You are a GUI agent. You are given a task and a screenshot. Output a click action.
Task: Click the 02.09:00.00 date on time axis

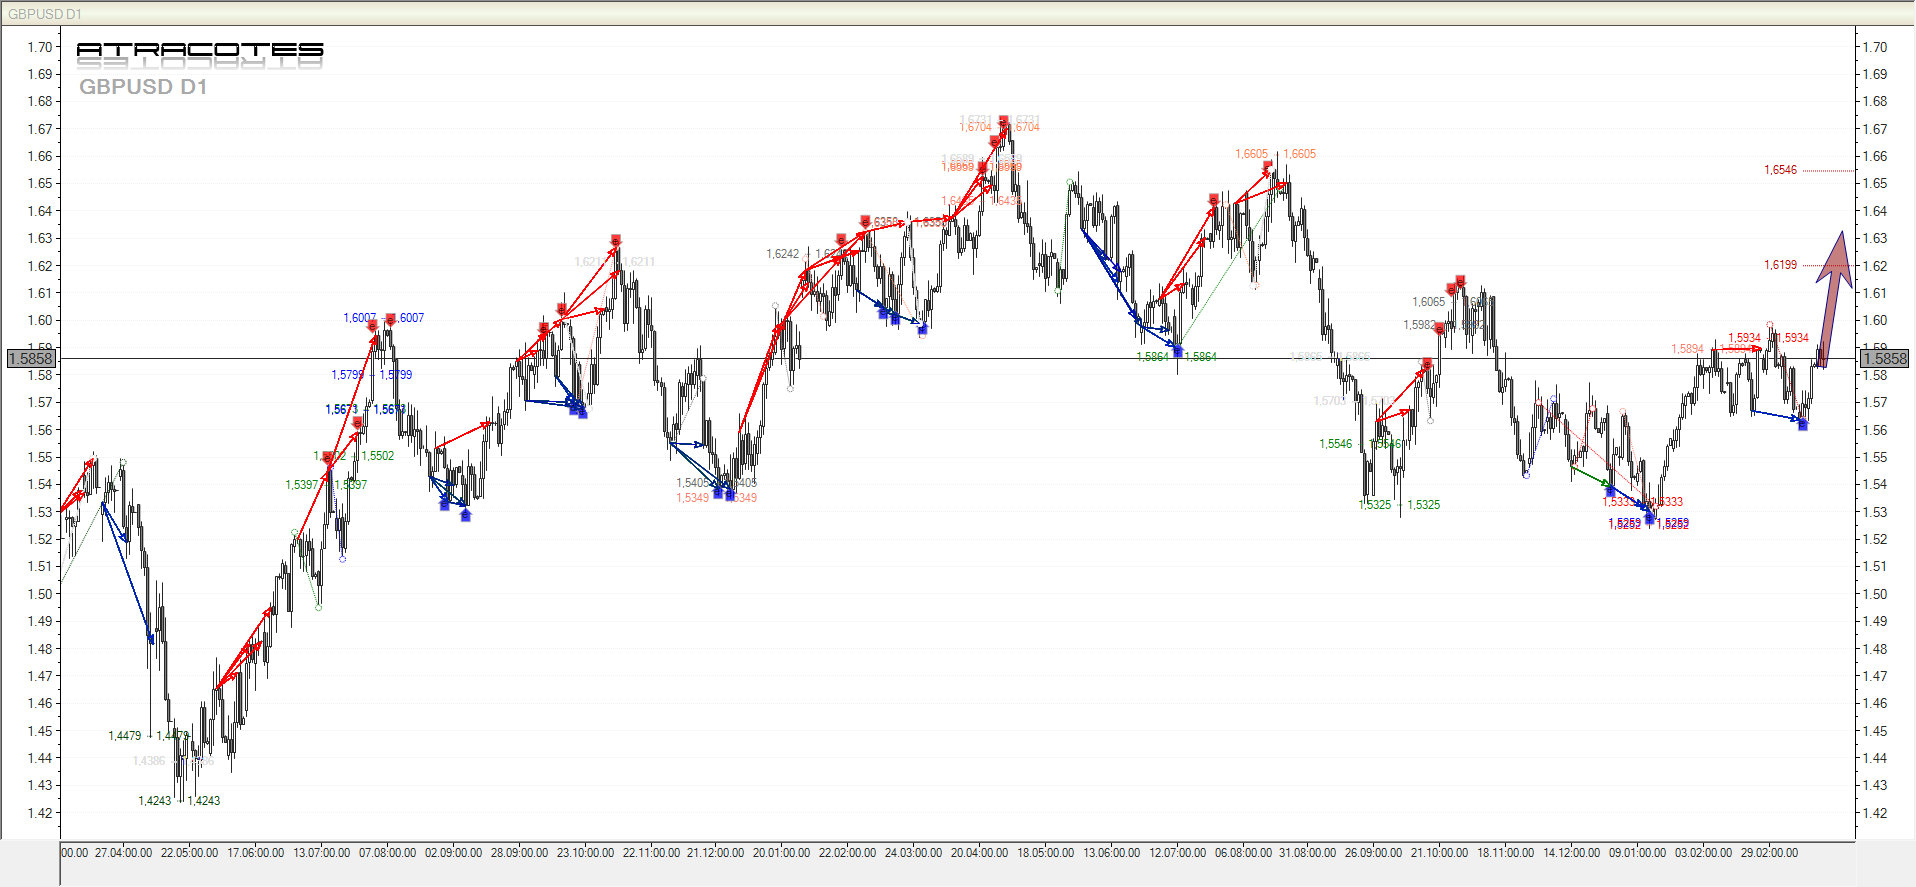[x=453, y=853]
